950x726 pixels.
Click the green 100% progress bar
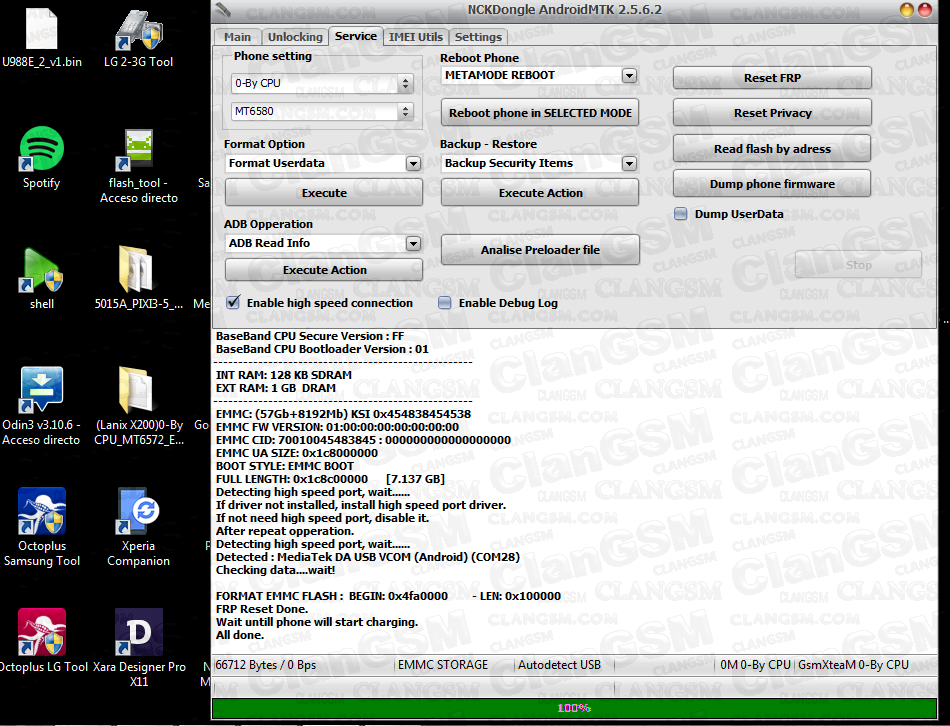574,708
